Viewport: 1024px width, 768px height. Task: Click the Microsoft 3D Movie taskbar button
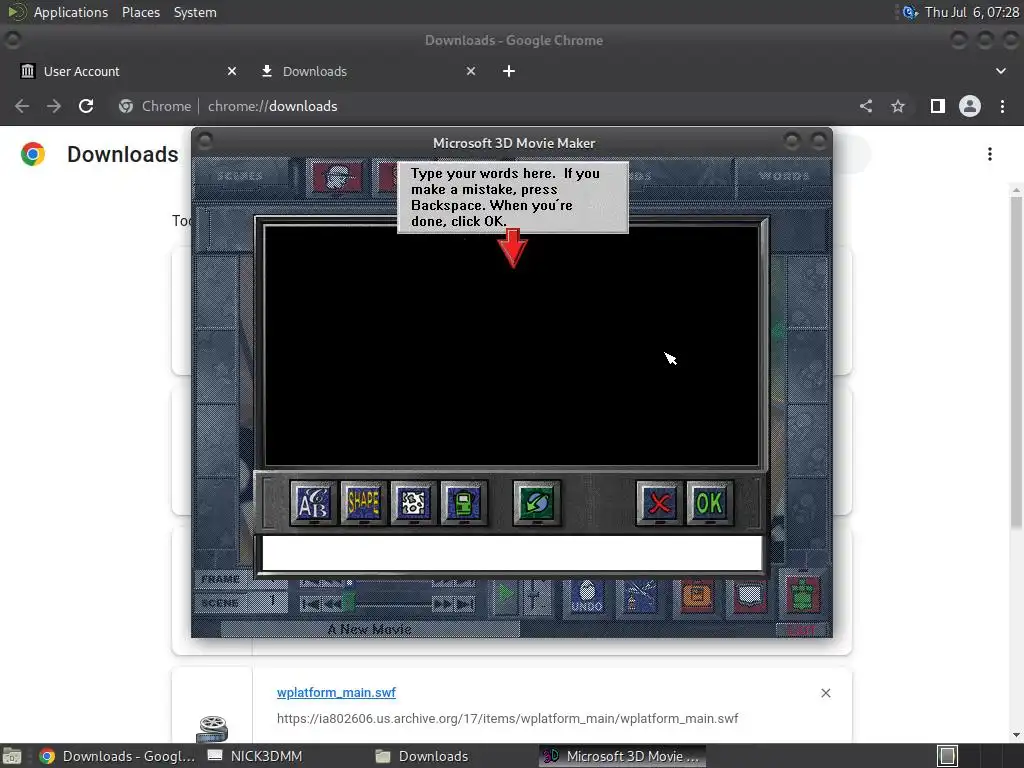point(622,756)
